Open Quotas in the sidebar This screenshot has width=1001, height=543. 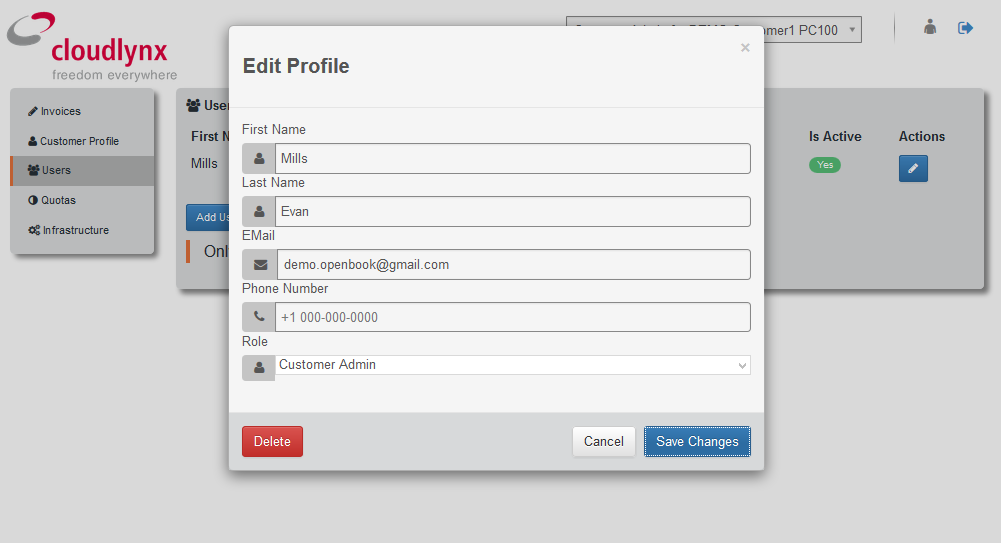(82, 200)
